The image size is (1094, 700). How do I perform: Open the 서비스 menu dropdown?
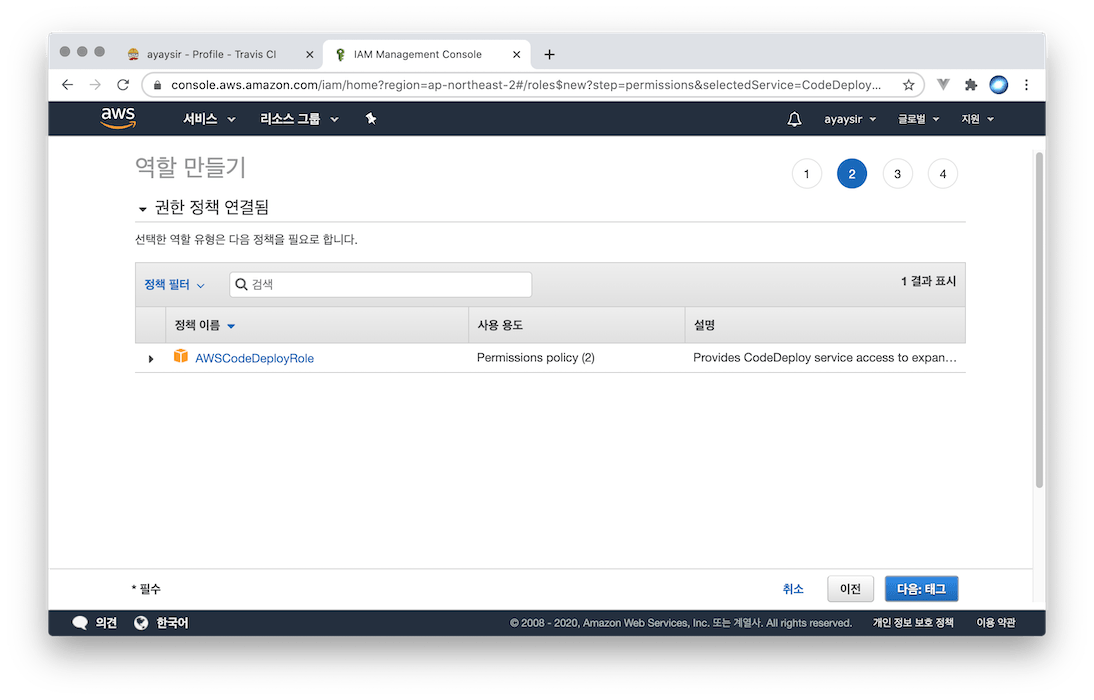coord(209,119)
